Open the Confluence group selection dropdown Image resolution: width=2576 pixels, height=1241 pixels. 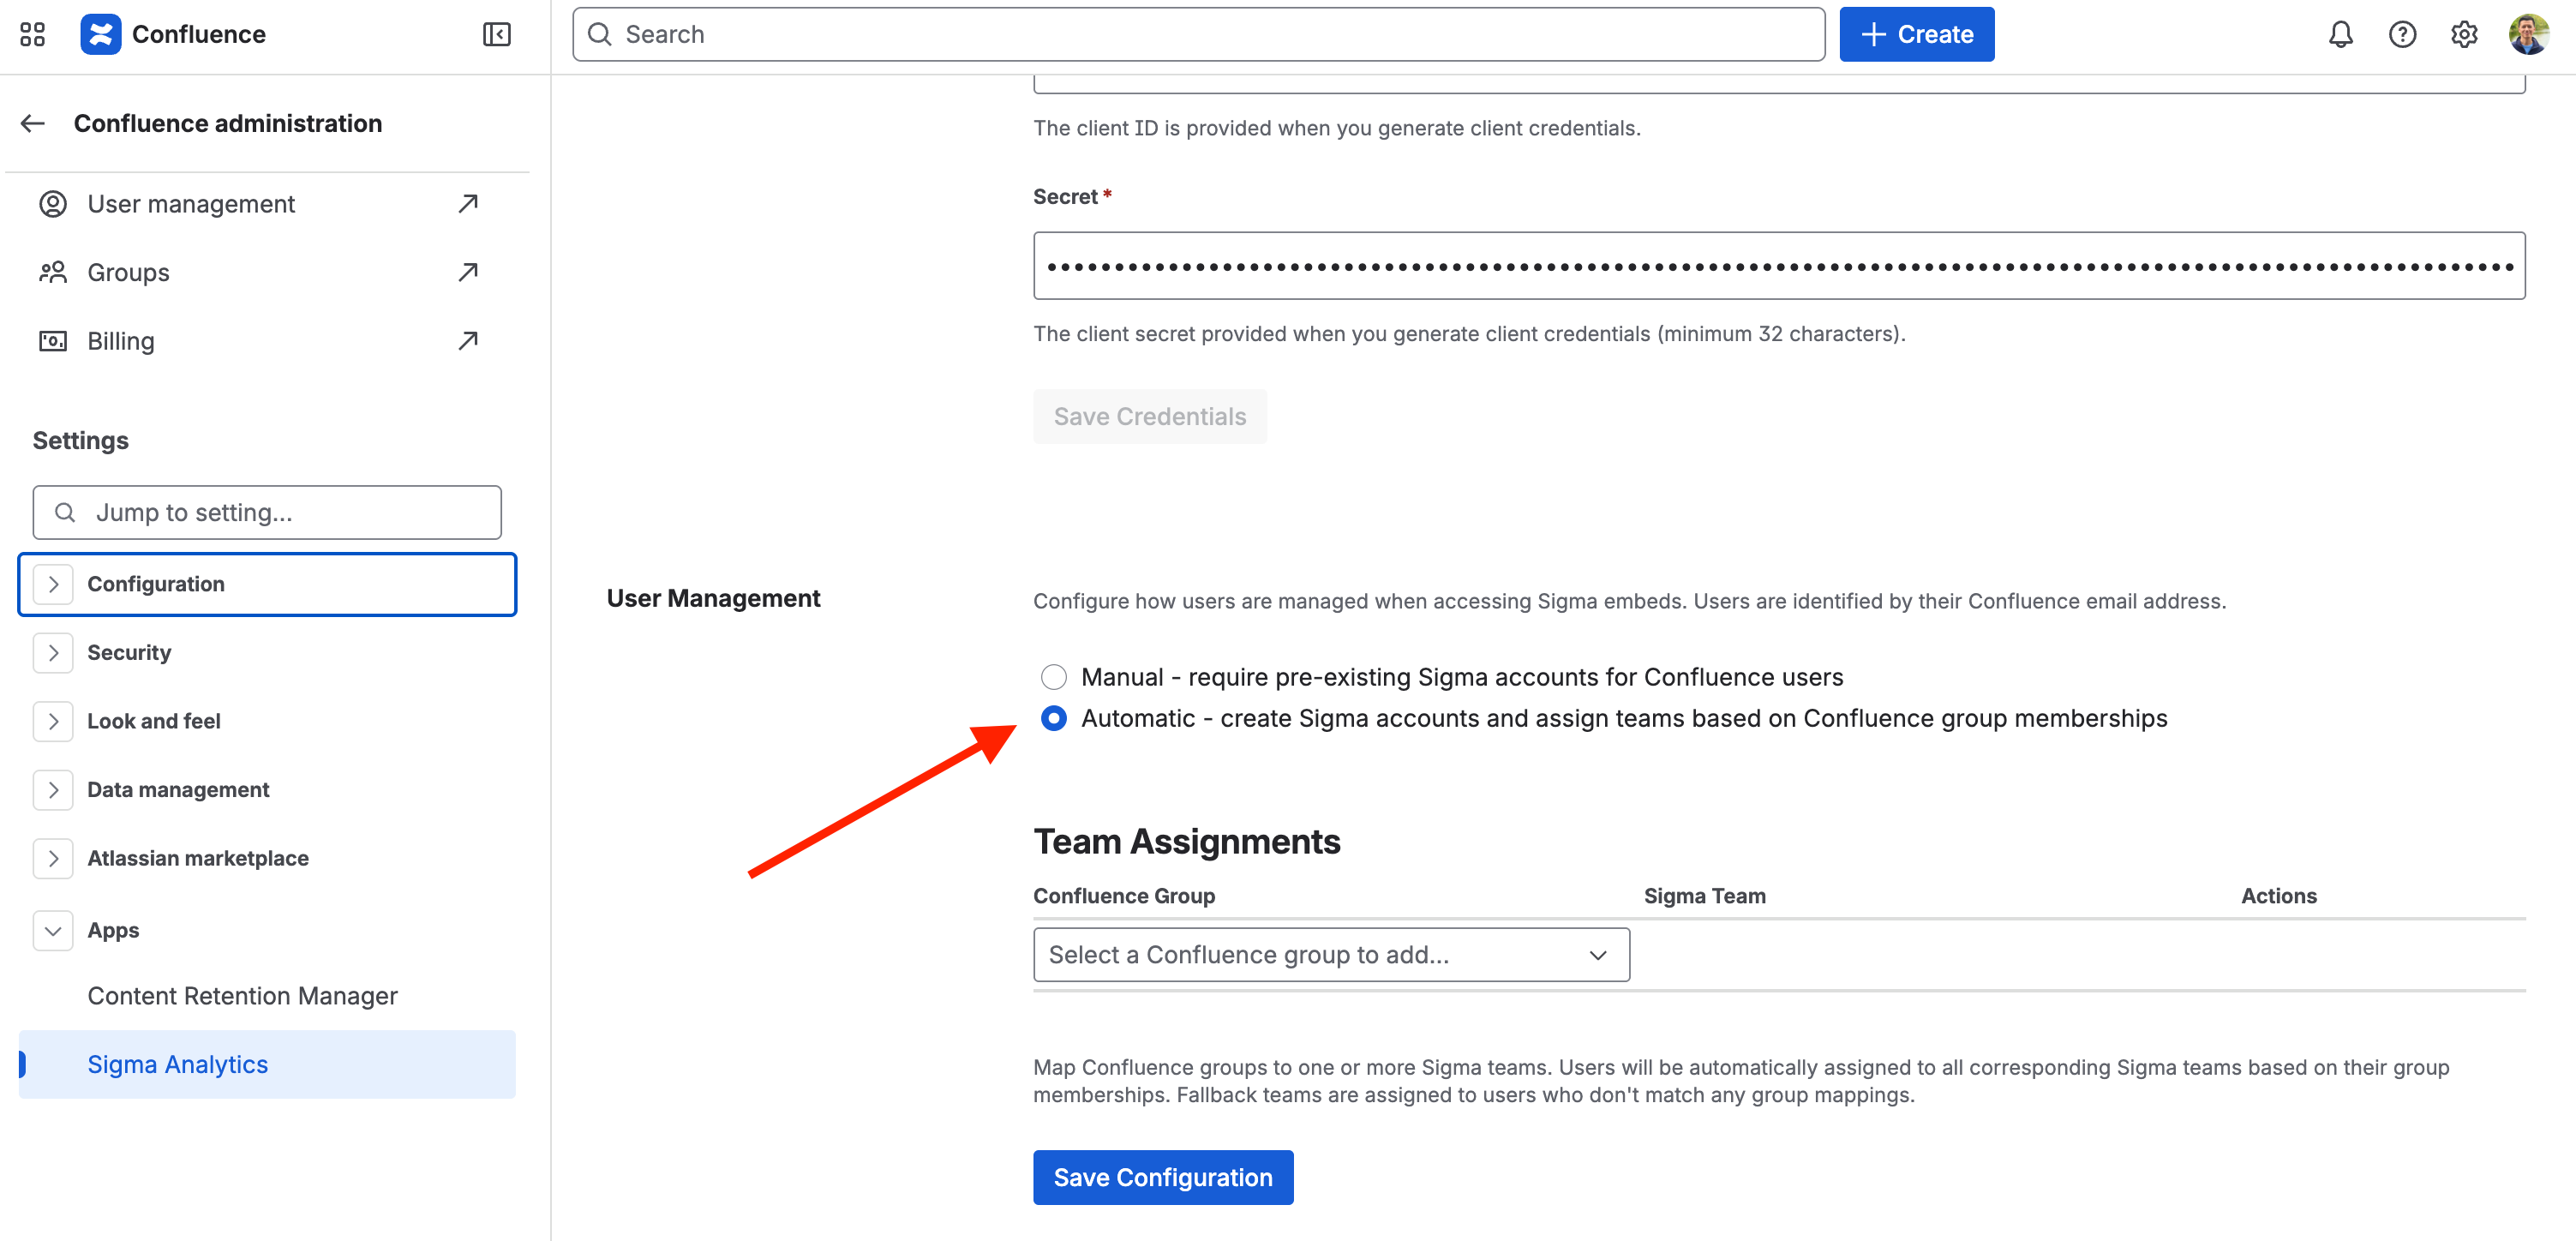(1331, 955)
